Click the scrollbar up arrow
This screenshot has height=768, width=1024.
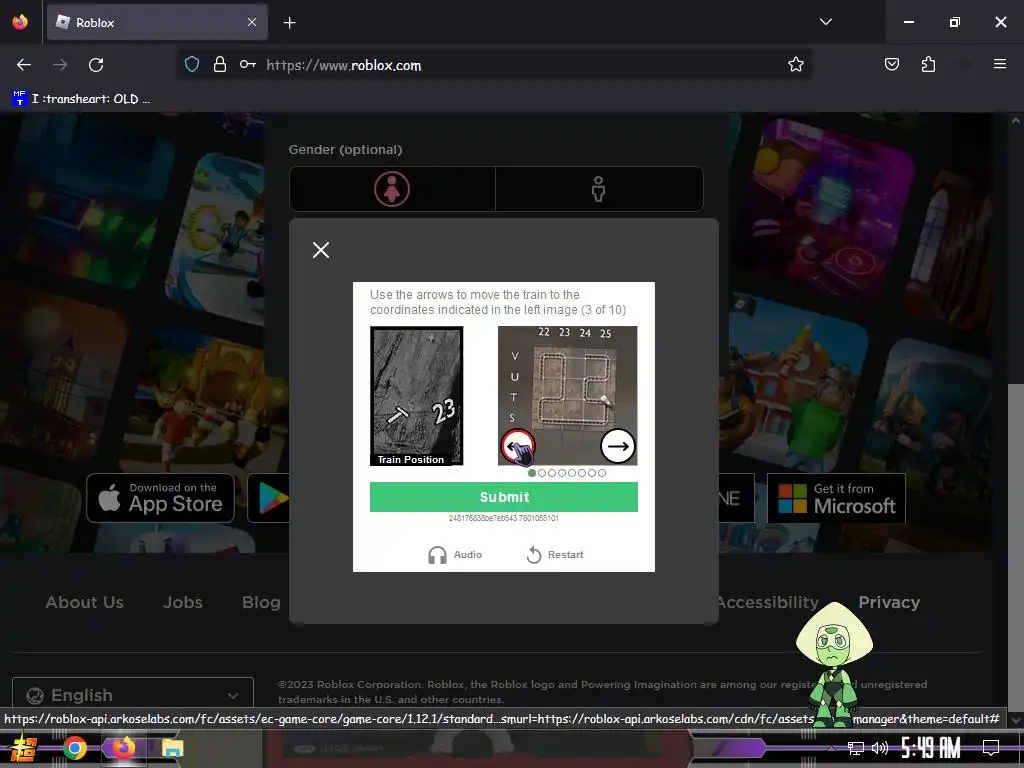click(1016, 121)
